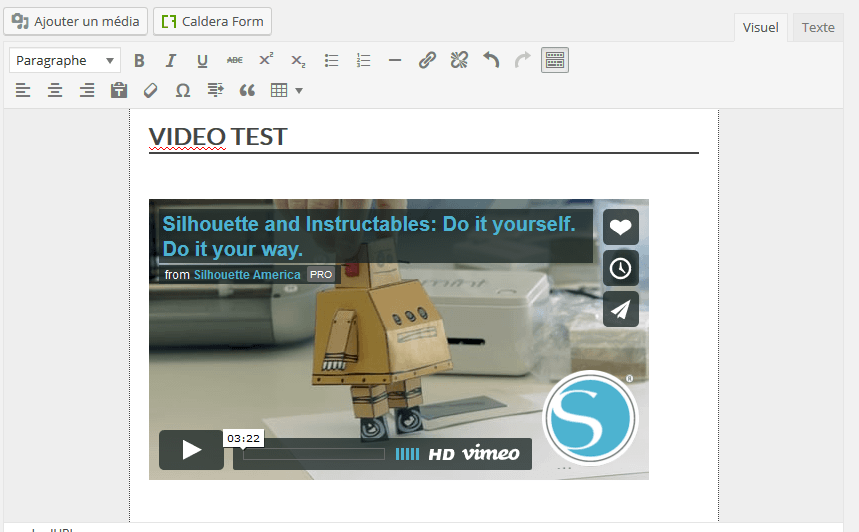The image size is (859, 532).
Task: Adjust the video volume bars
Action: click(x=407, y=454)
